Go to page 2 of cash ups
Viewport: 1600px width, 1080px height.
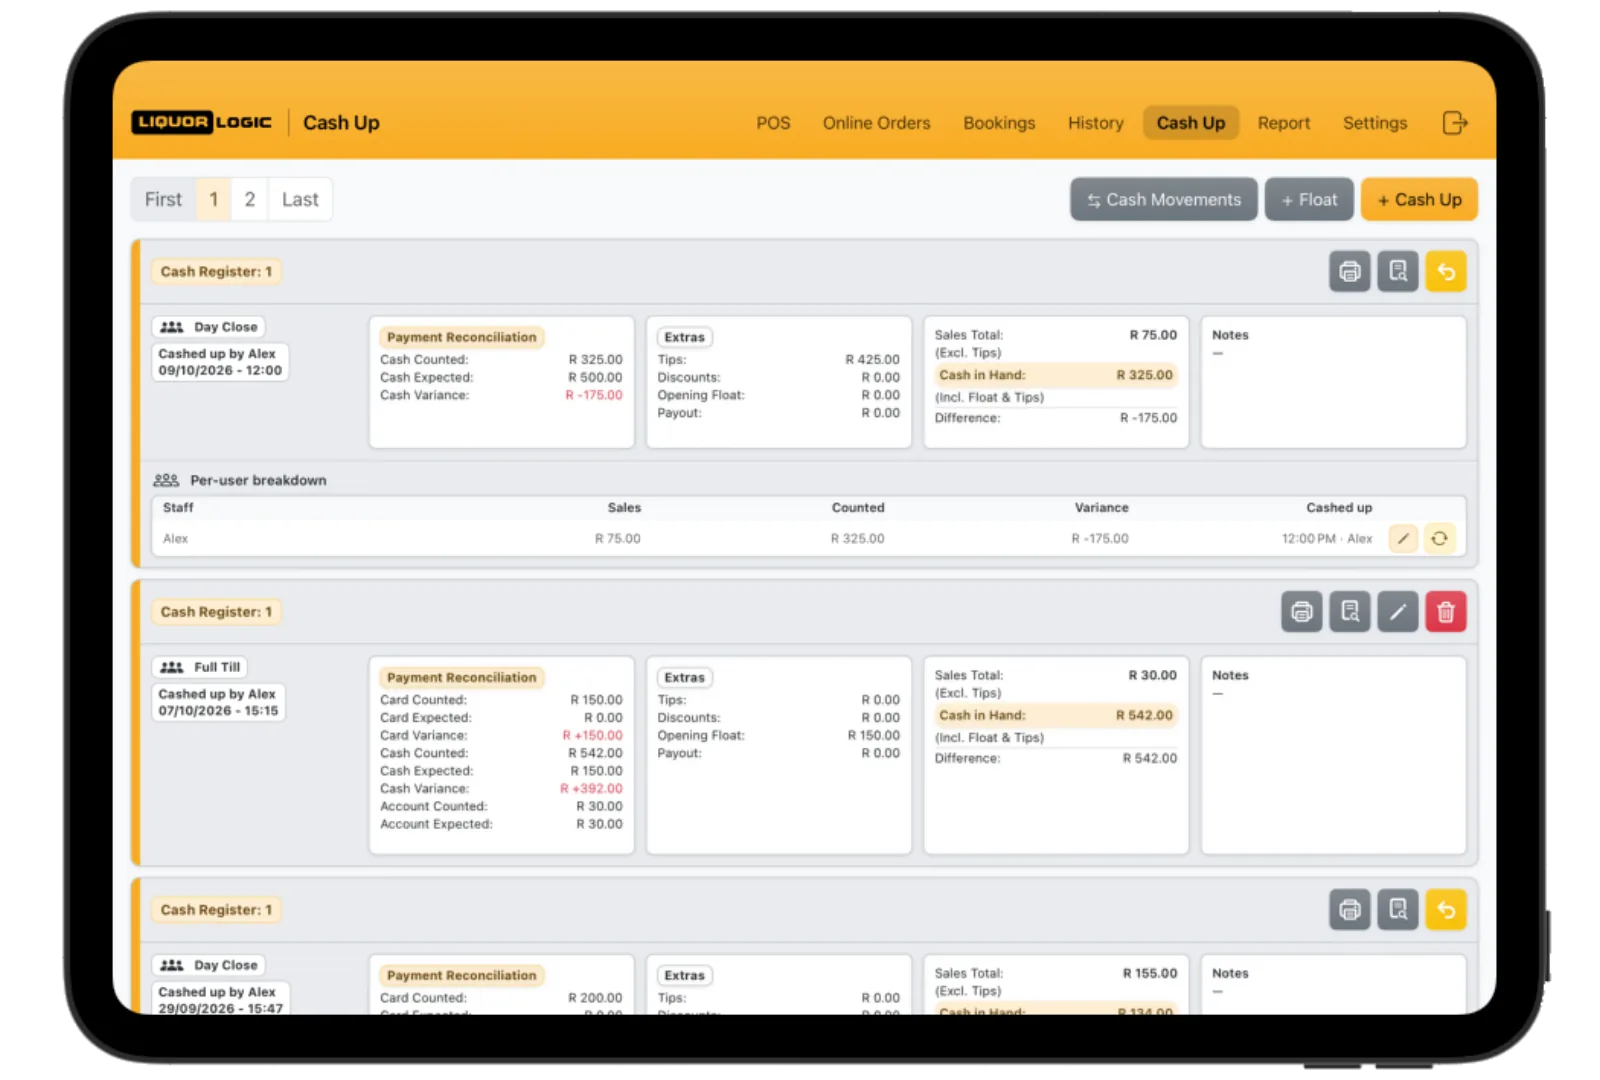point(250,199)
